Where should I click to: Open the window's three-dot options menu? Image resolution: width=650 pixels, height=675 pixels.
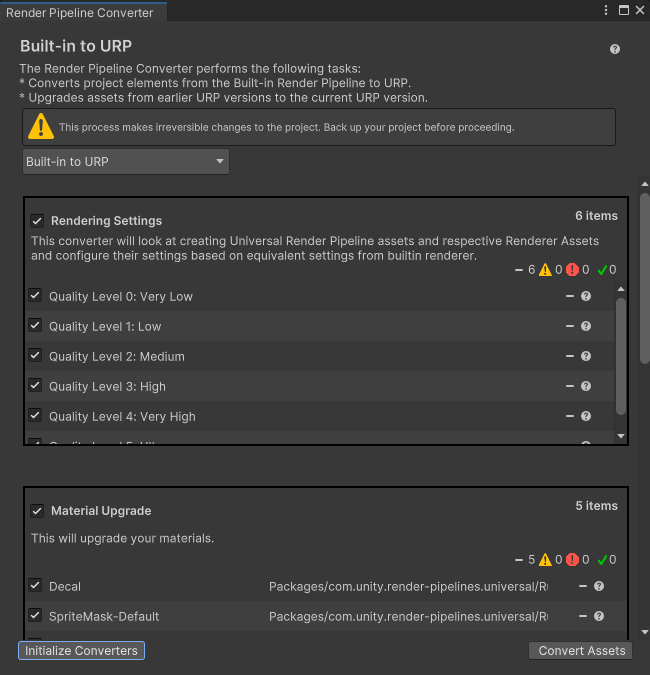pyautogui.click(x=606, y=10)
